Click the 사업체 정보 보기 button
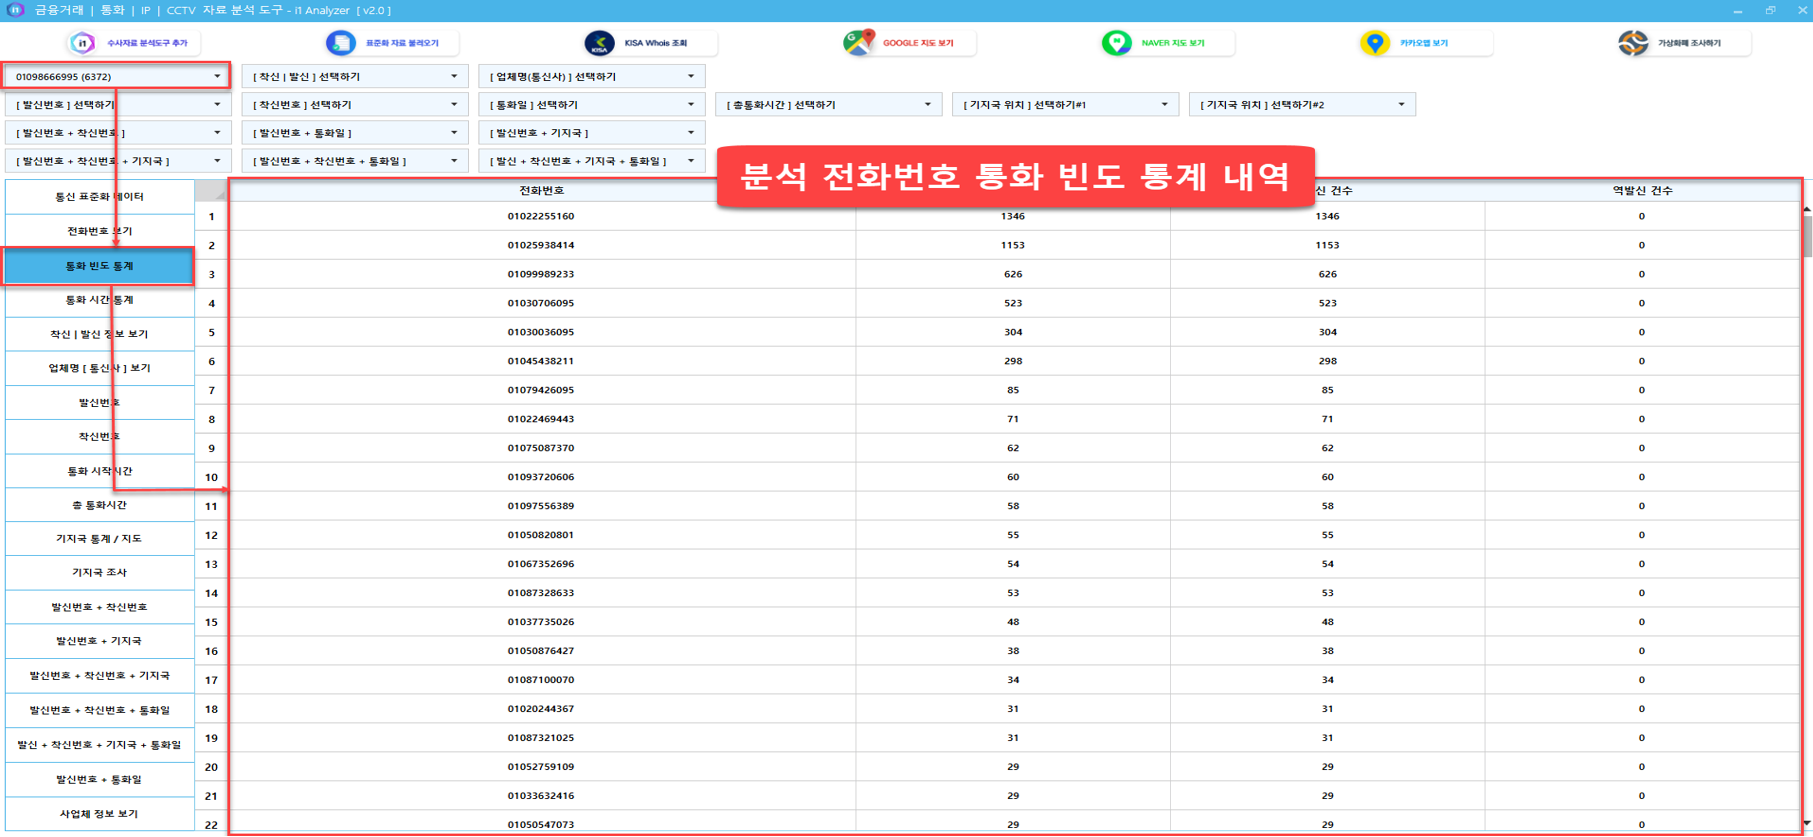The width and height of the screenshot is (1813, 837). click(99, 814)
